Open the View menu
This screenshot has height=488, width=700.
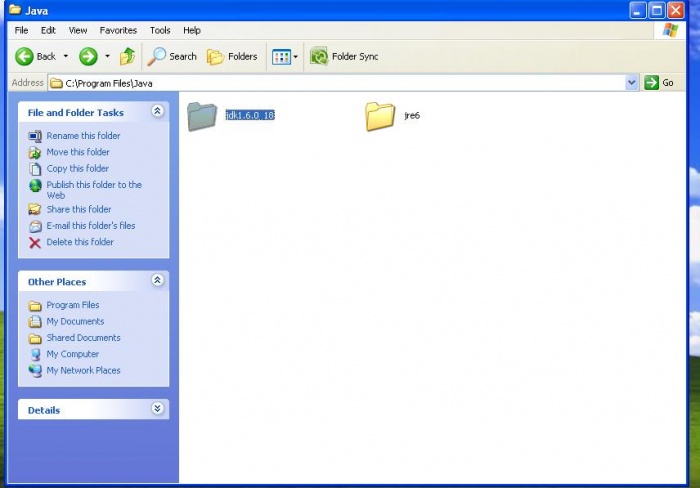pos(78,30)
